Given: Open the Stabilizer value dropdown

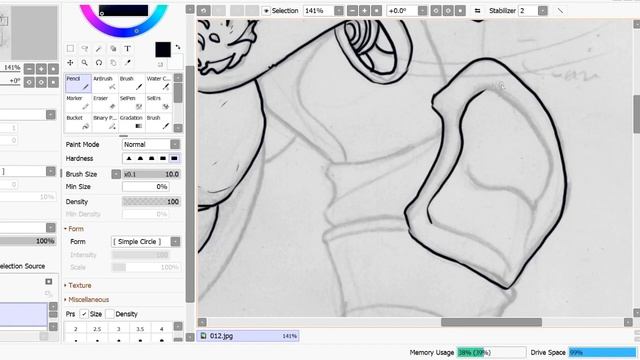Looking at the screenshot, I should 542,11.
